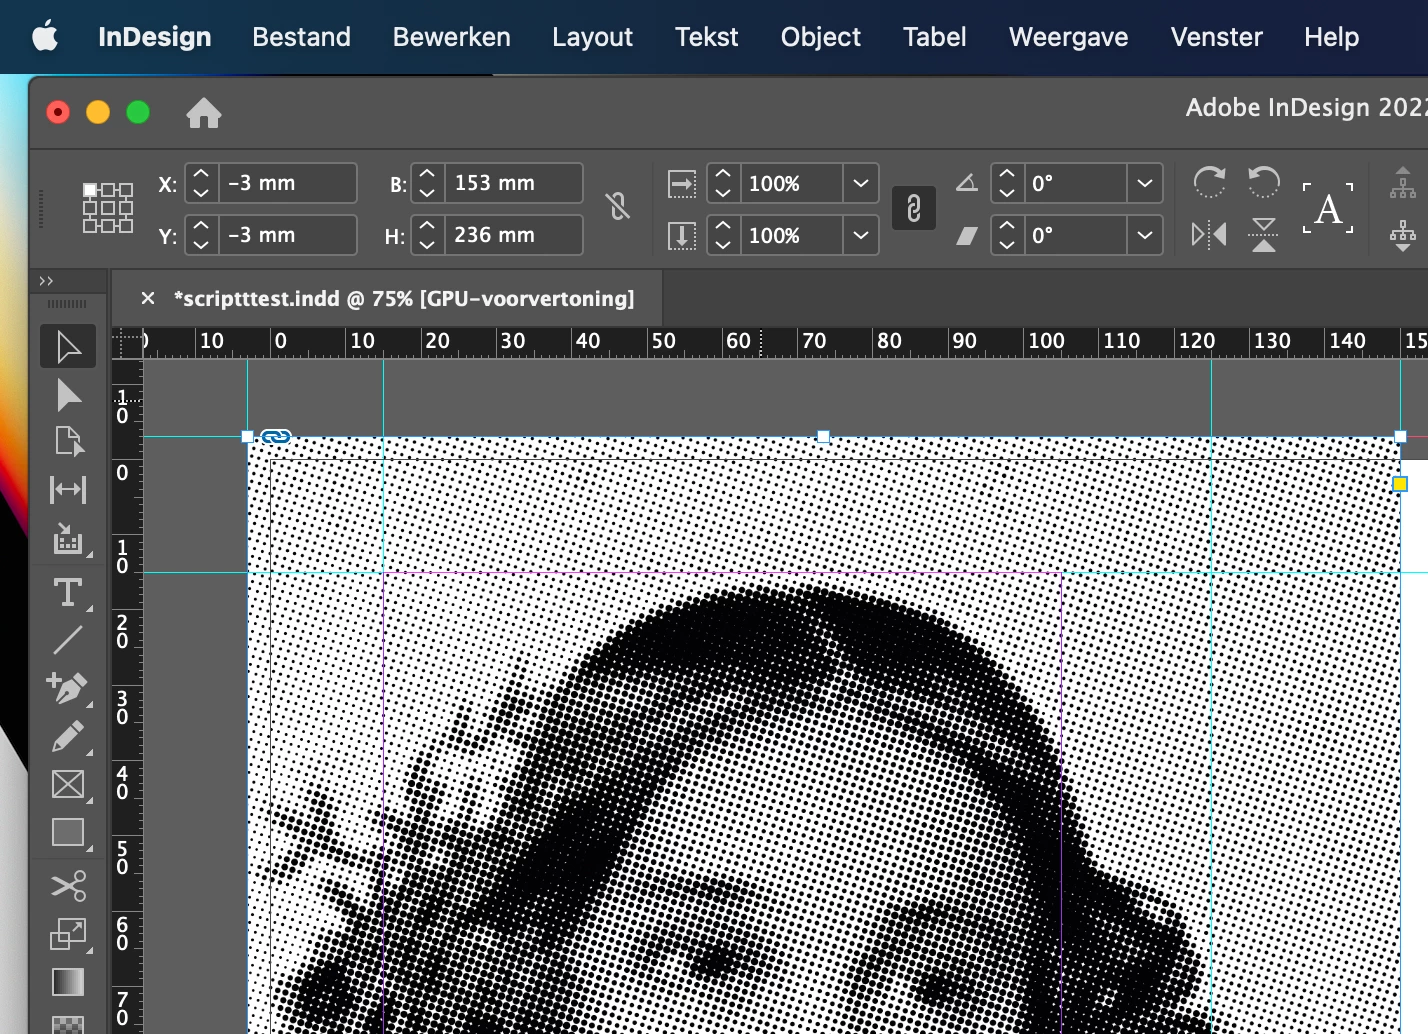Open the shear angle dropdown

pyautogui.click(x=1145, y=235)
